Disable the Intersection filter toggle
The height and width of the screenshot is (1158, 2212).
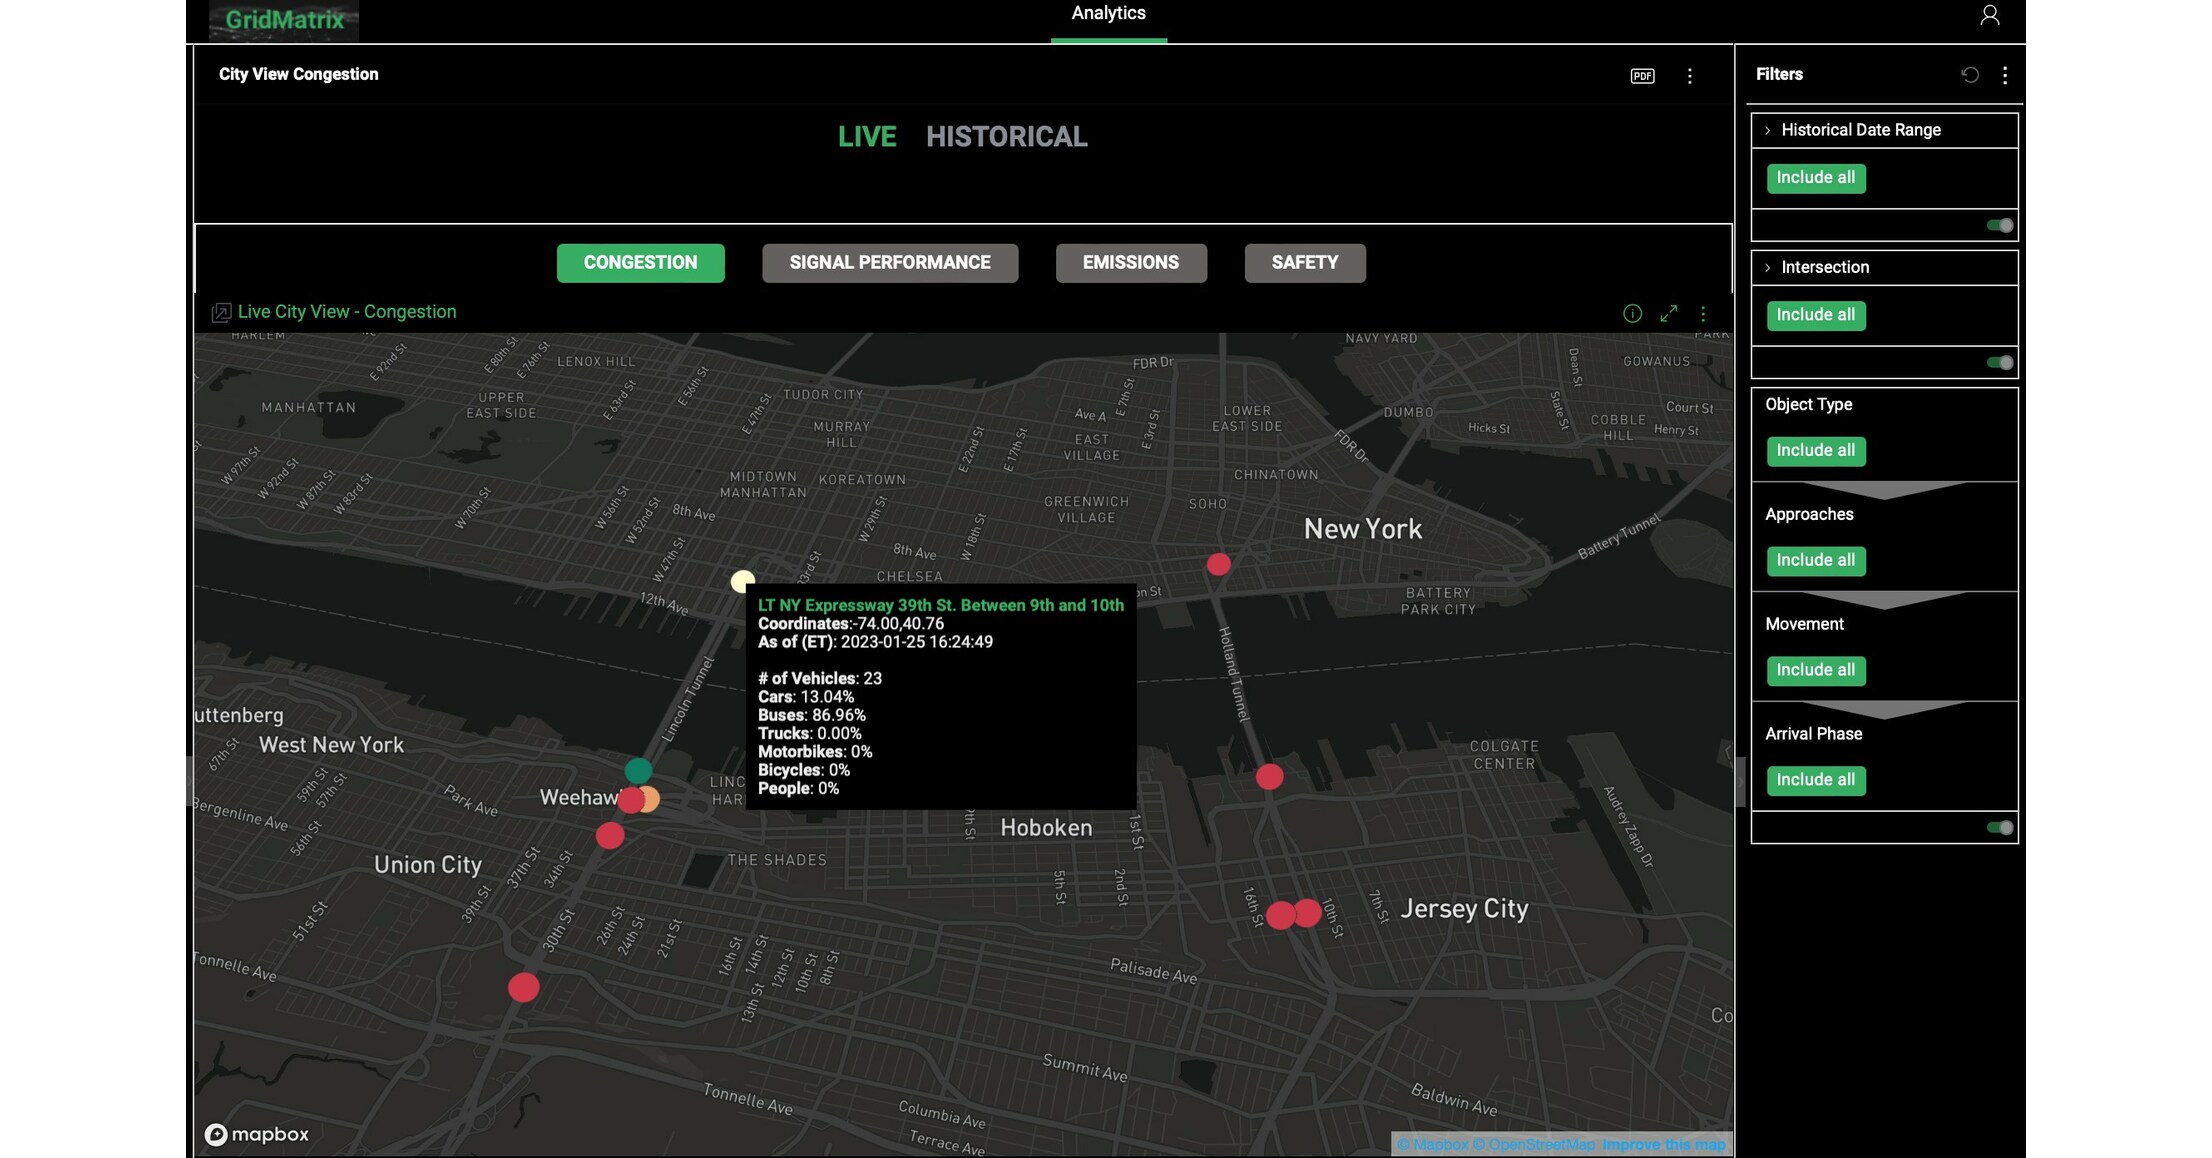point(1998,363)
